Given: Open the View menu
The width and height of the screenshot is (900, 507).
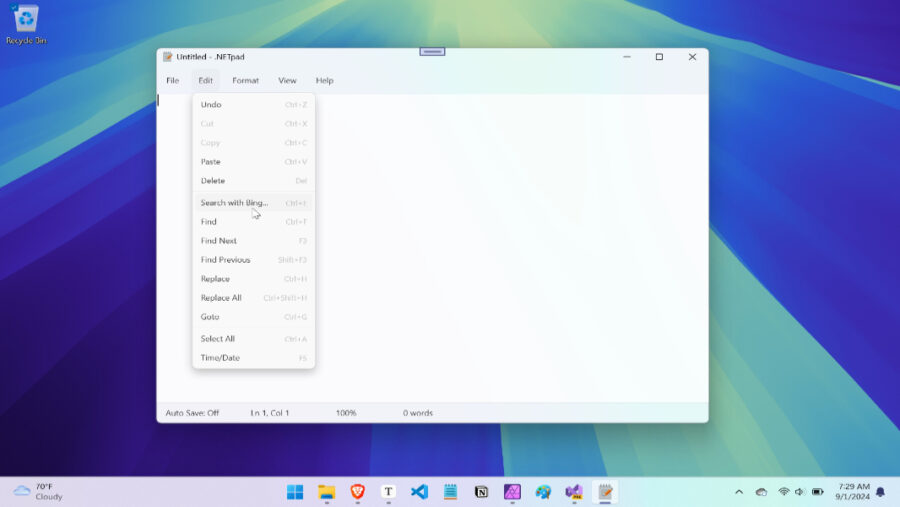Looking at the screenshot, I should pyautogui.click(x=287, y=80).
